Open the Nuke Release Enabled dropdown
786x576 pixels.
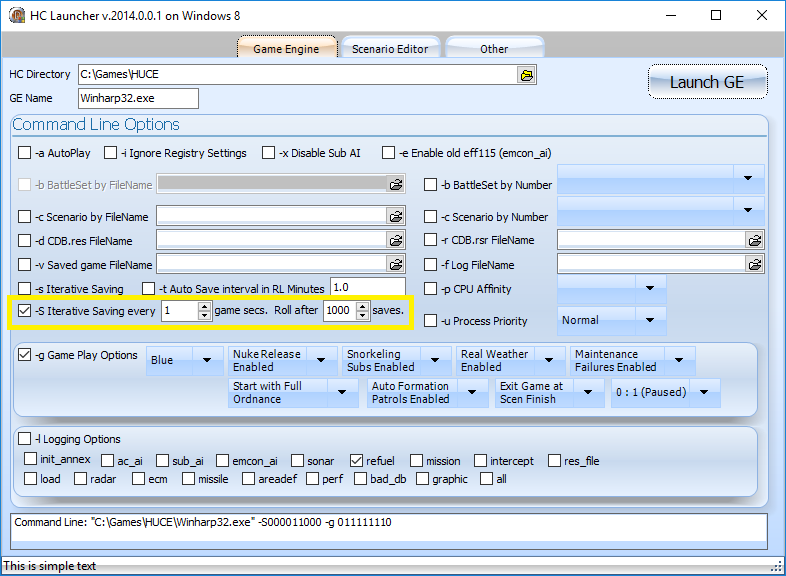point(322,360)
